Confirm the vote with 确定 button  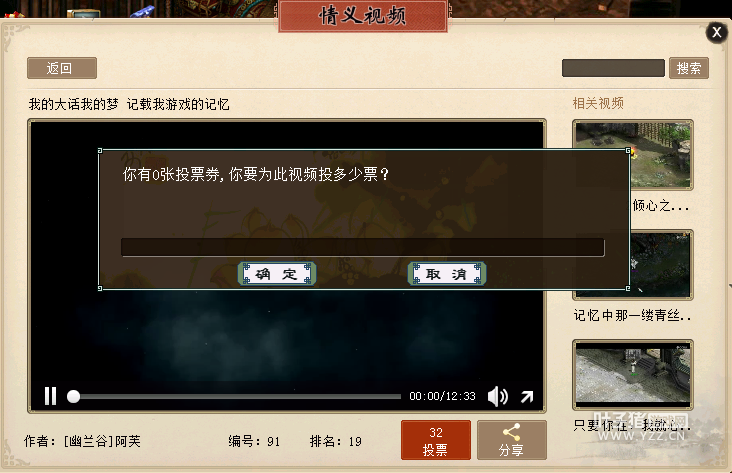277,274
